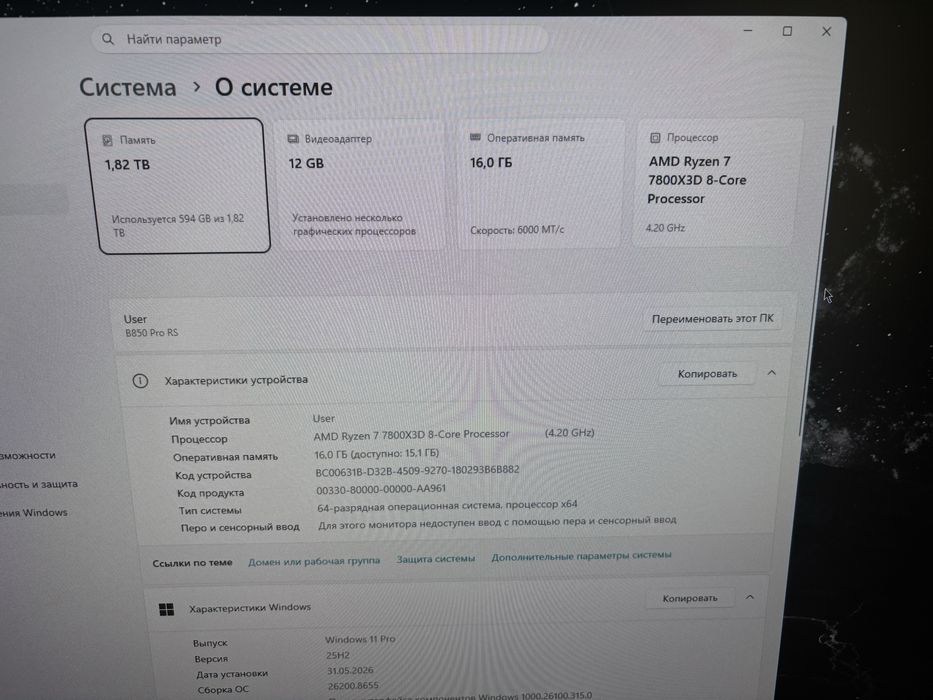Click 'Скорость: 6000 МТ/с' text
933x700 pixels.
(x=517, y=230)
